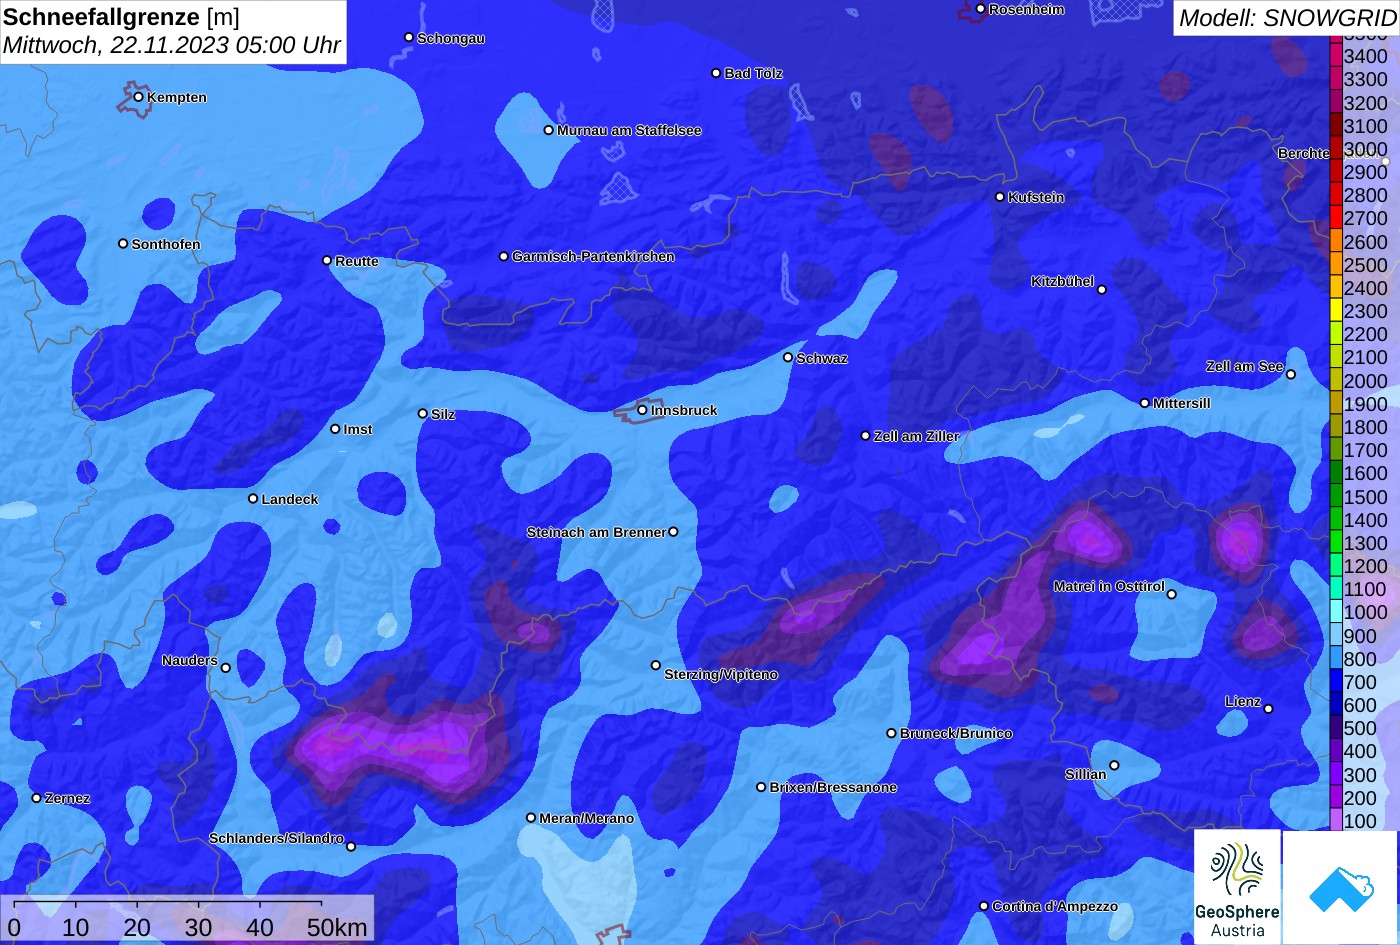This screenshot has width=1400, height=945.
Task: Click the 'Schneefallgrenze [m]' map title
Action: 121,17
